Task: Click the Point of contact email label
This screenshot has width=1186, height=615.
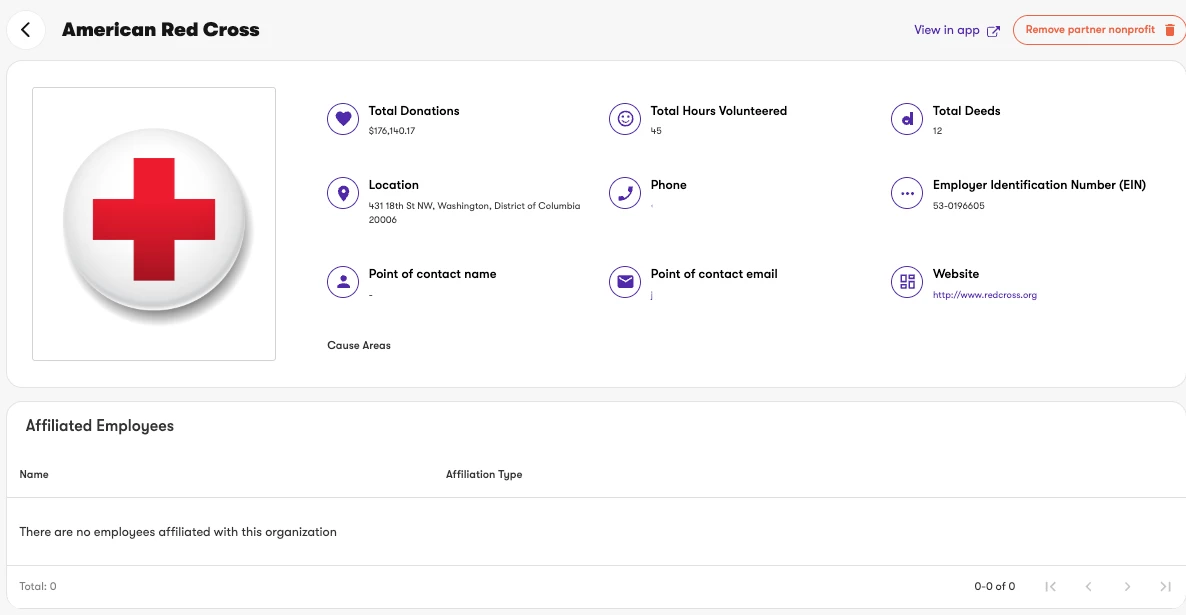Action: [x=714, y=274]
